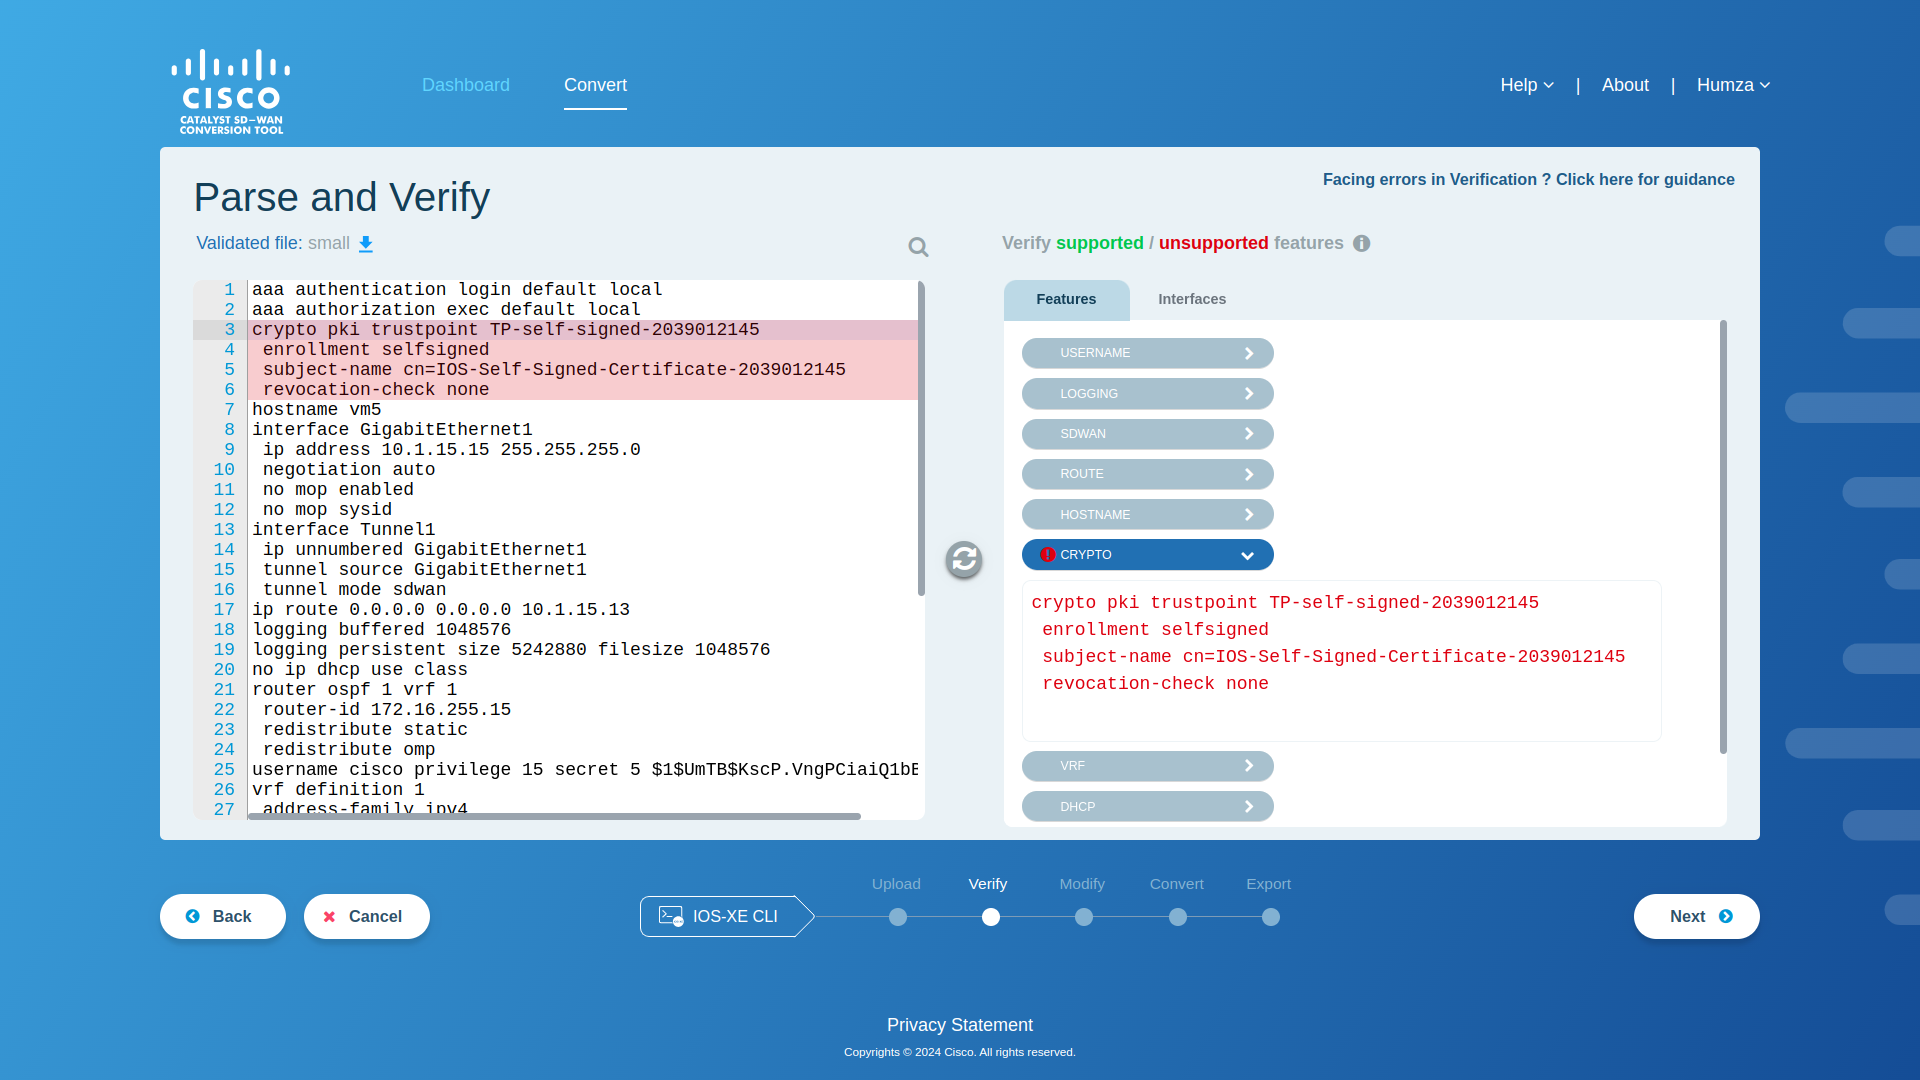
Task: Open the Humza user menu
Action: coord(1733,85)
